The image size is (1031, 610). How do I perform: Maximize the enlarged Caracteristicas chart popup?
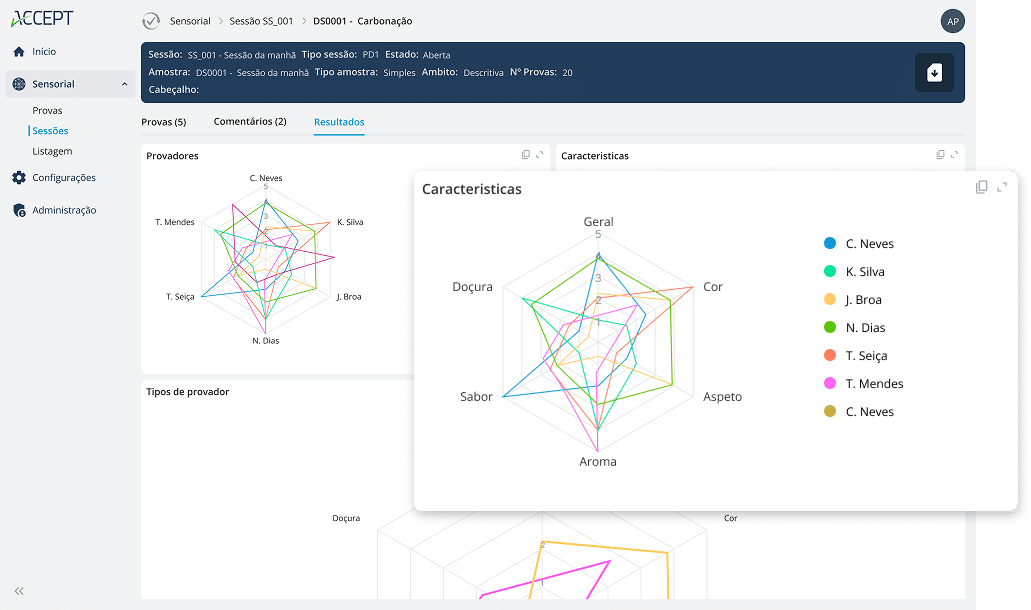click(1002, 187)
